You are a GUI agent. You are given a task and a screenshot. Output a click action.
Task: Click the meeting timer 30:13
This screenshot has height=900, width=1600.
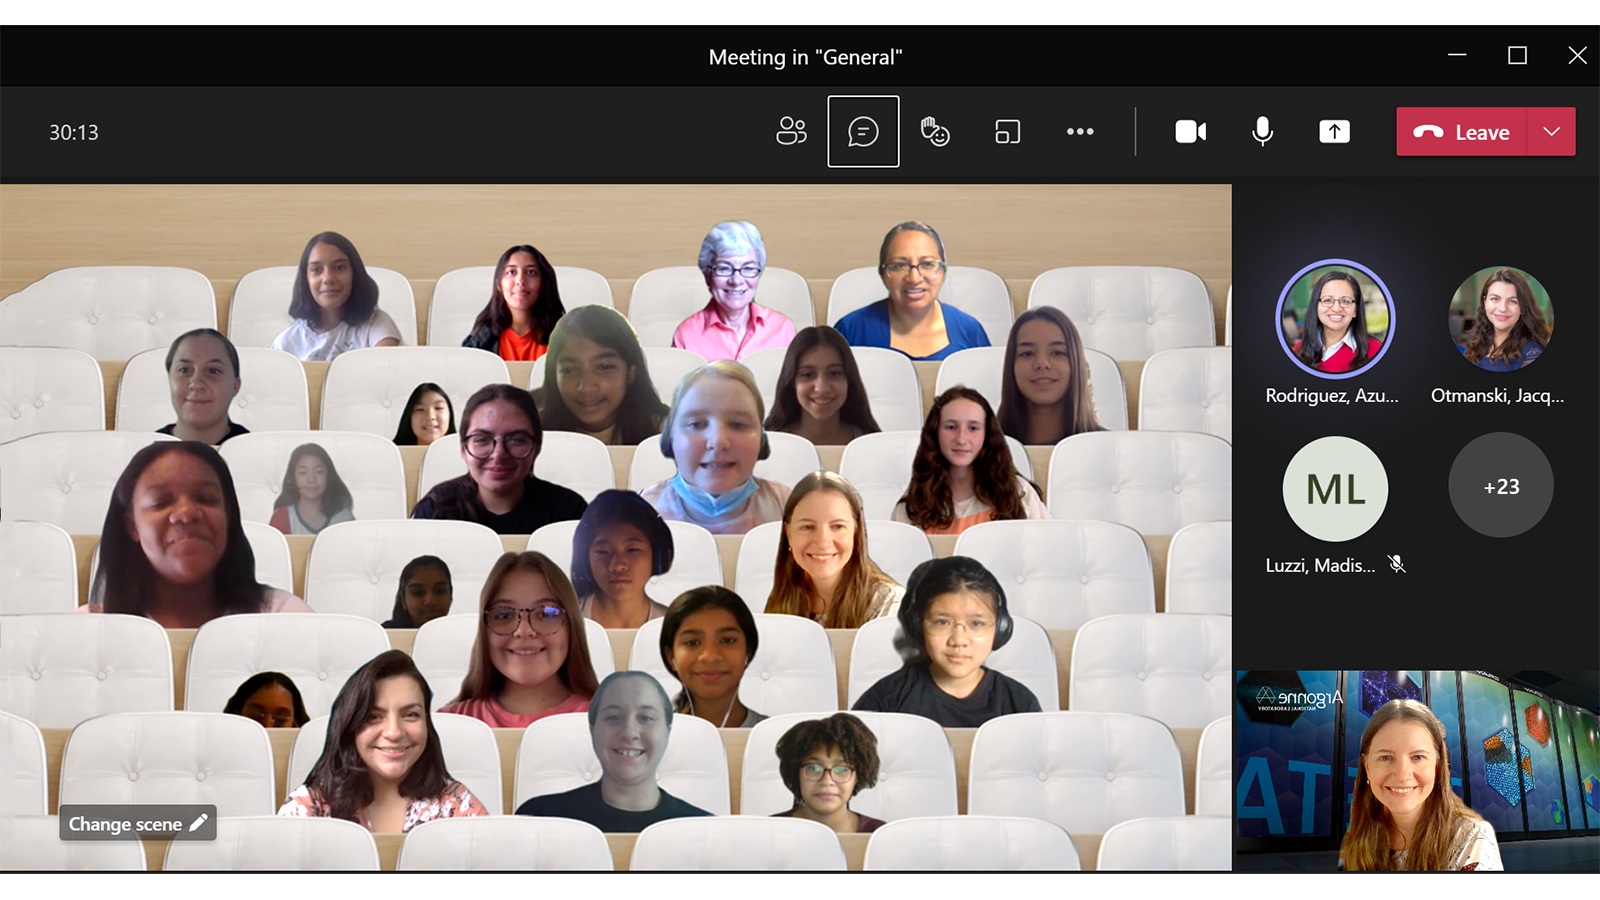click(x=74, y=132)
